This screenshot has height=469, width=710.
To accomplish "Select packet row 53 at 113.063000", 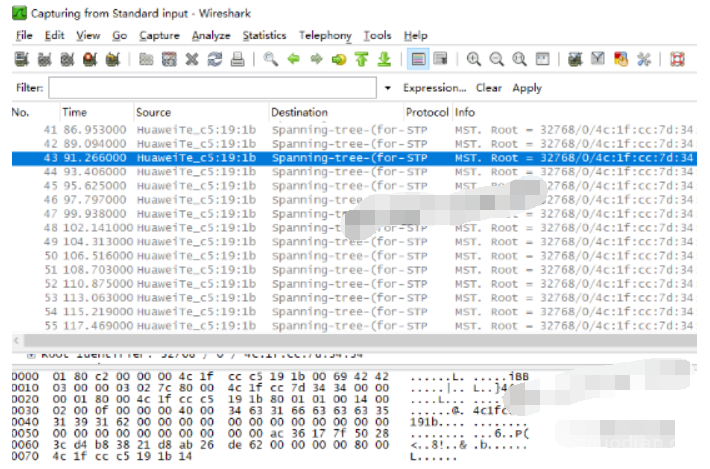I will click(x=354, y=298).
